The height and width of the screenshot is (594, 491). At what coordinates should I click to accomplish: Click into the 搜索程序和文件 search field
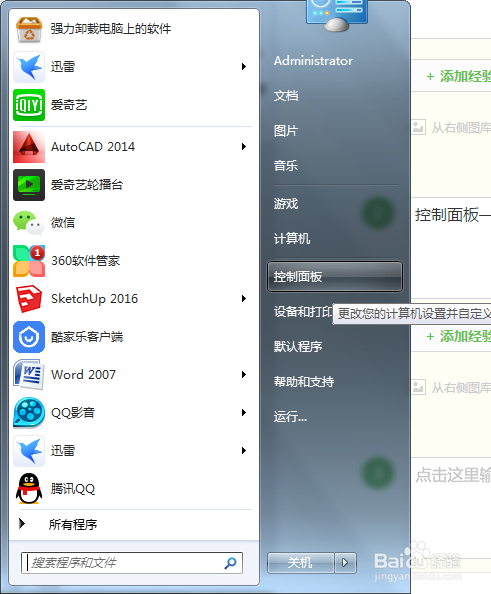[x=132, y=563]
